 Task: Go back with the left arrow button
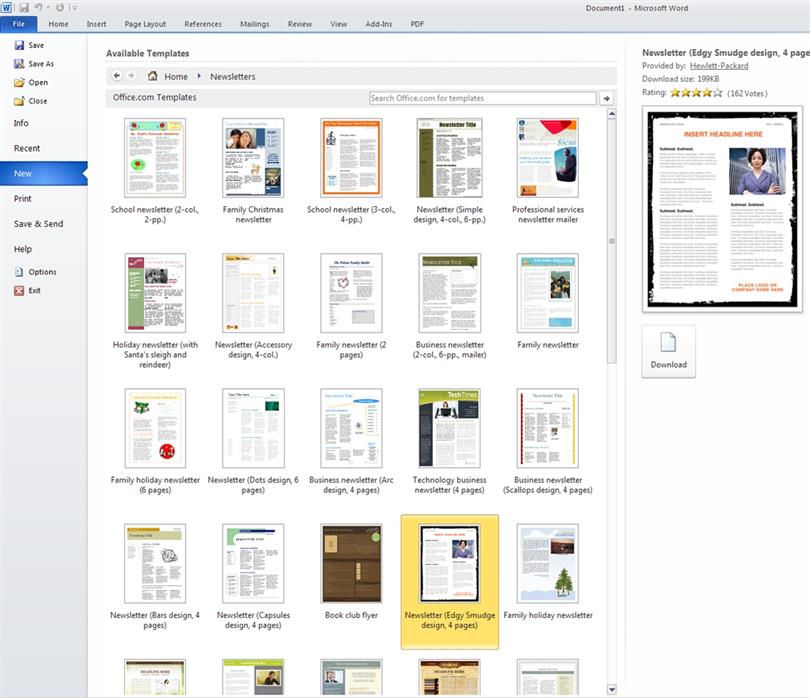[x=117, y=76]
